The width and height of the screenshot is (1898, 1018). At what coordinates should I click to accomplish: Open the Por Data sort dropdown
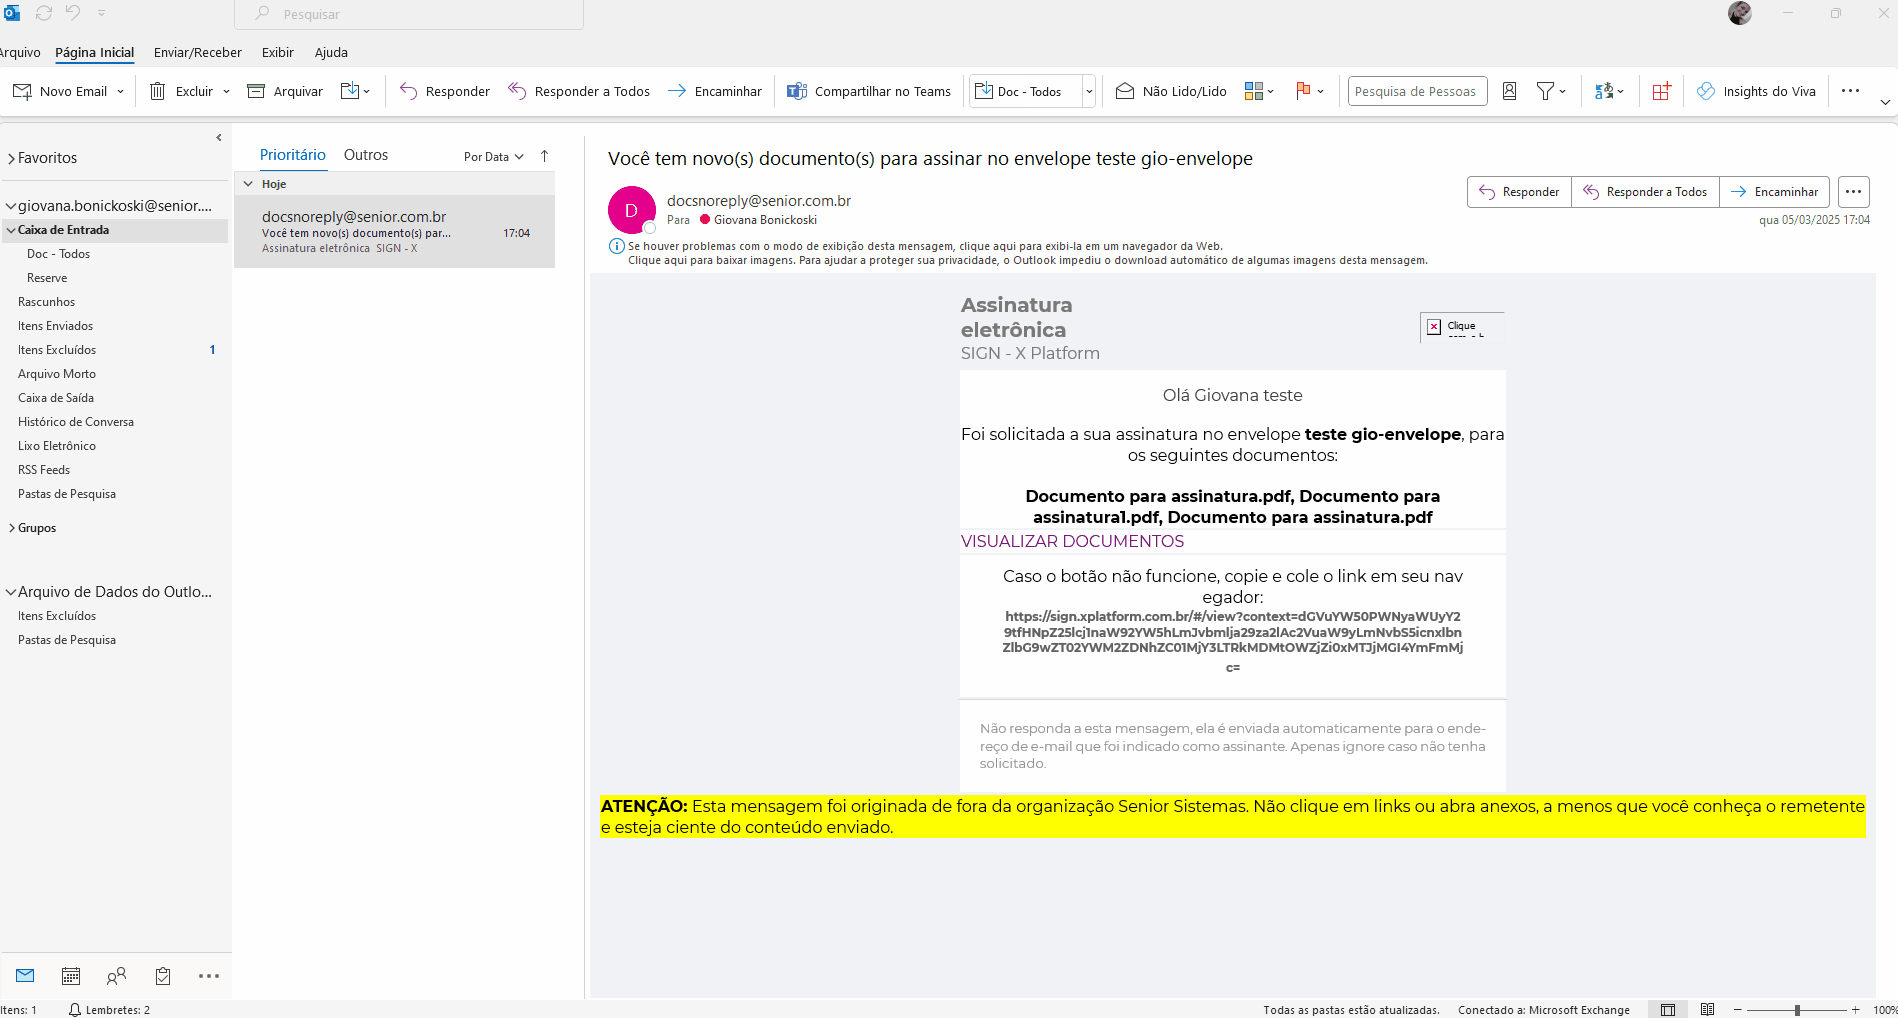click(x=494, y=157)
